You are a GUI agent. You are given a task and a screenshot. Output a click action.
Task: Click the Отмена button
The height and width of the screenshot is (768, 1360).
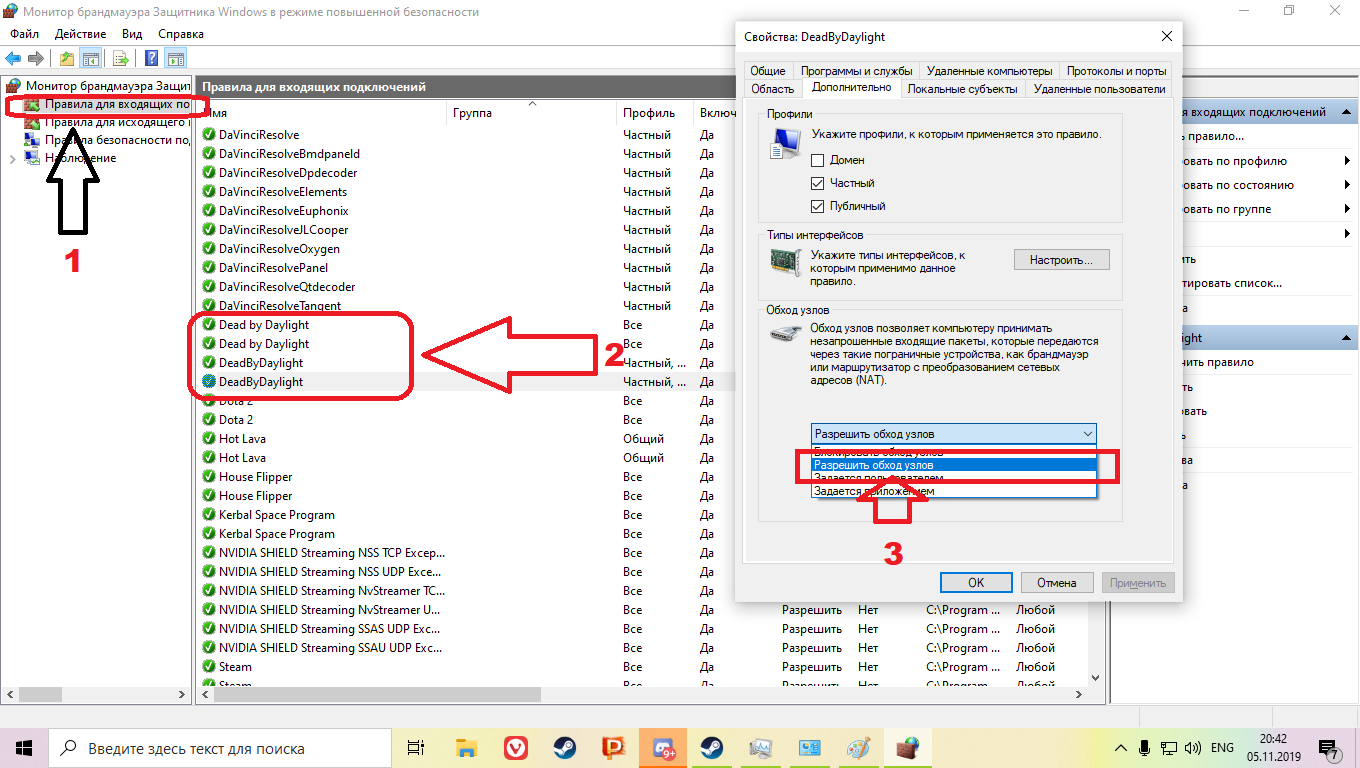pyautogui.click(x=1056, y=582)
